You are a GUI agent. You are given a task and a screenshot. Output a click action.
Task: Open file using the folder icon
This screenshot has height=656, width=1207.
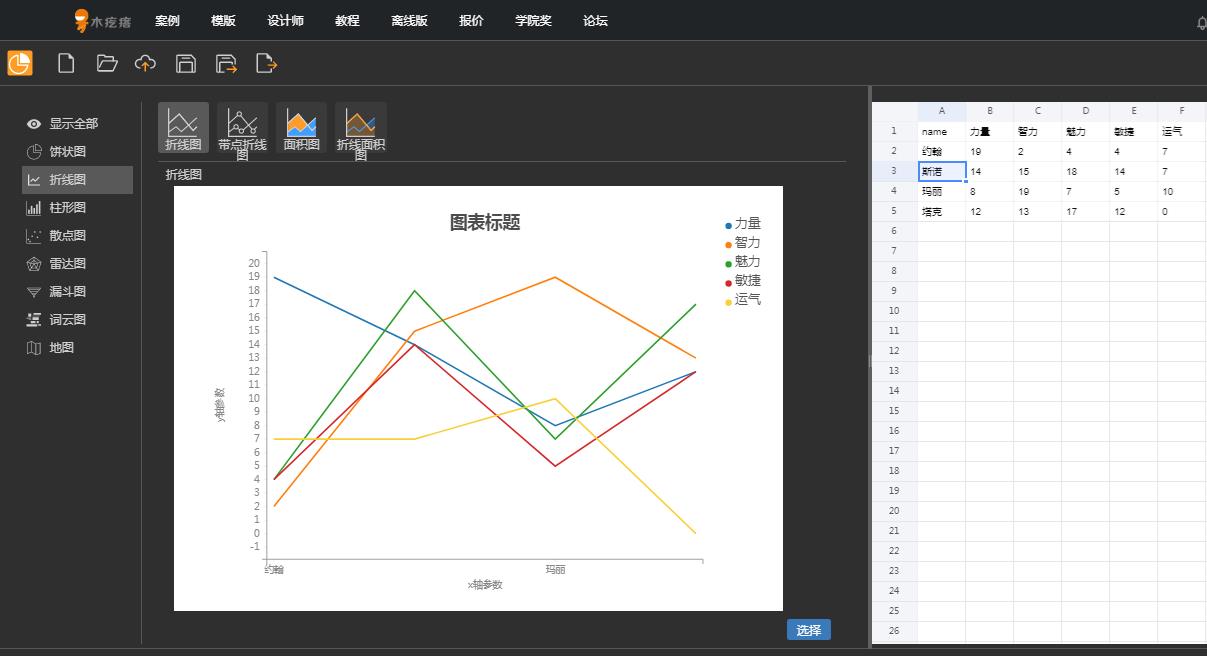tap(107, 64)
